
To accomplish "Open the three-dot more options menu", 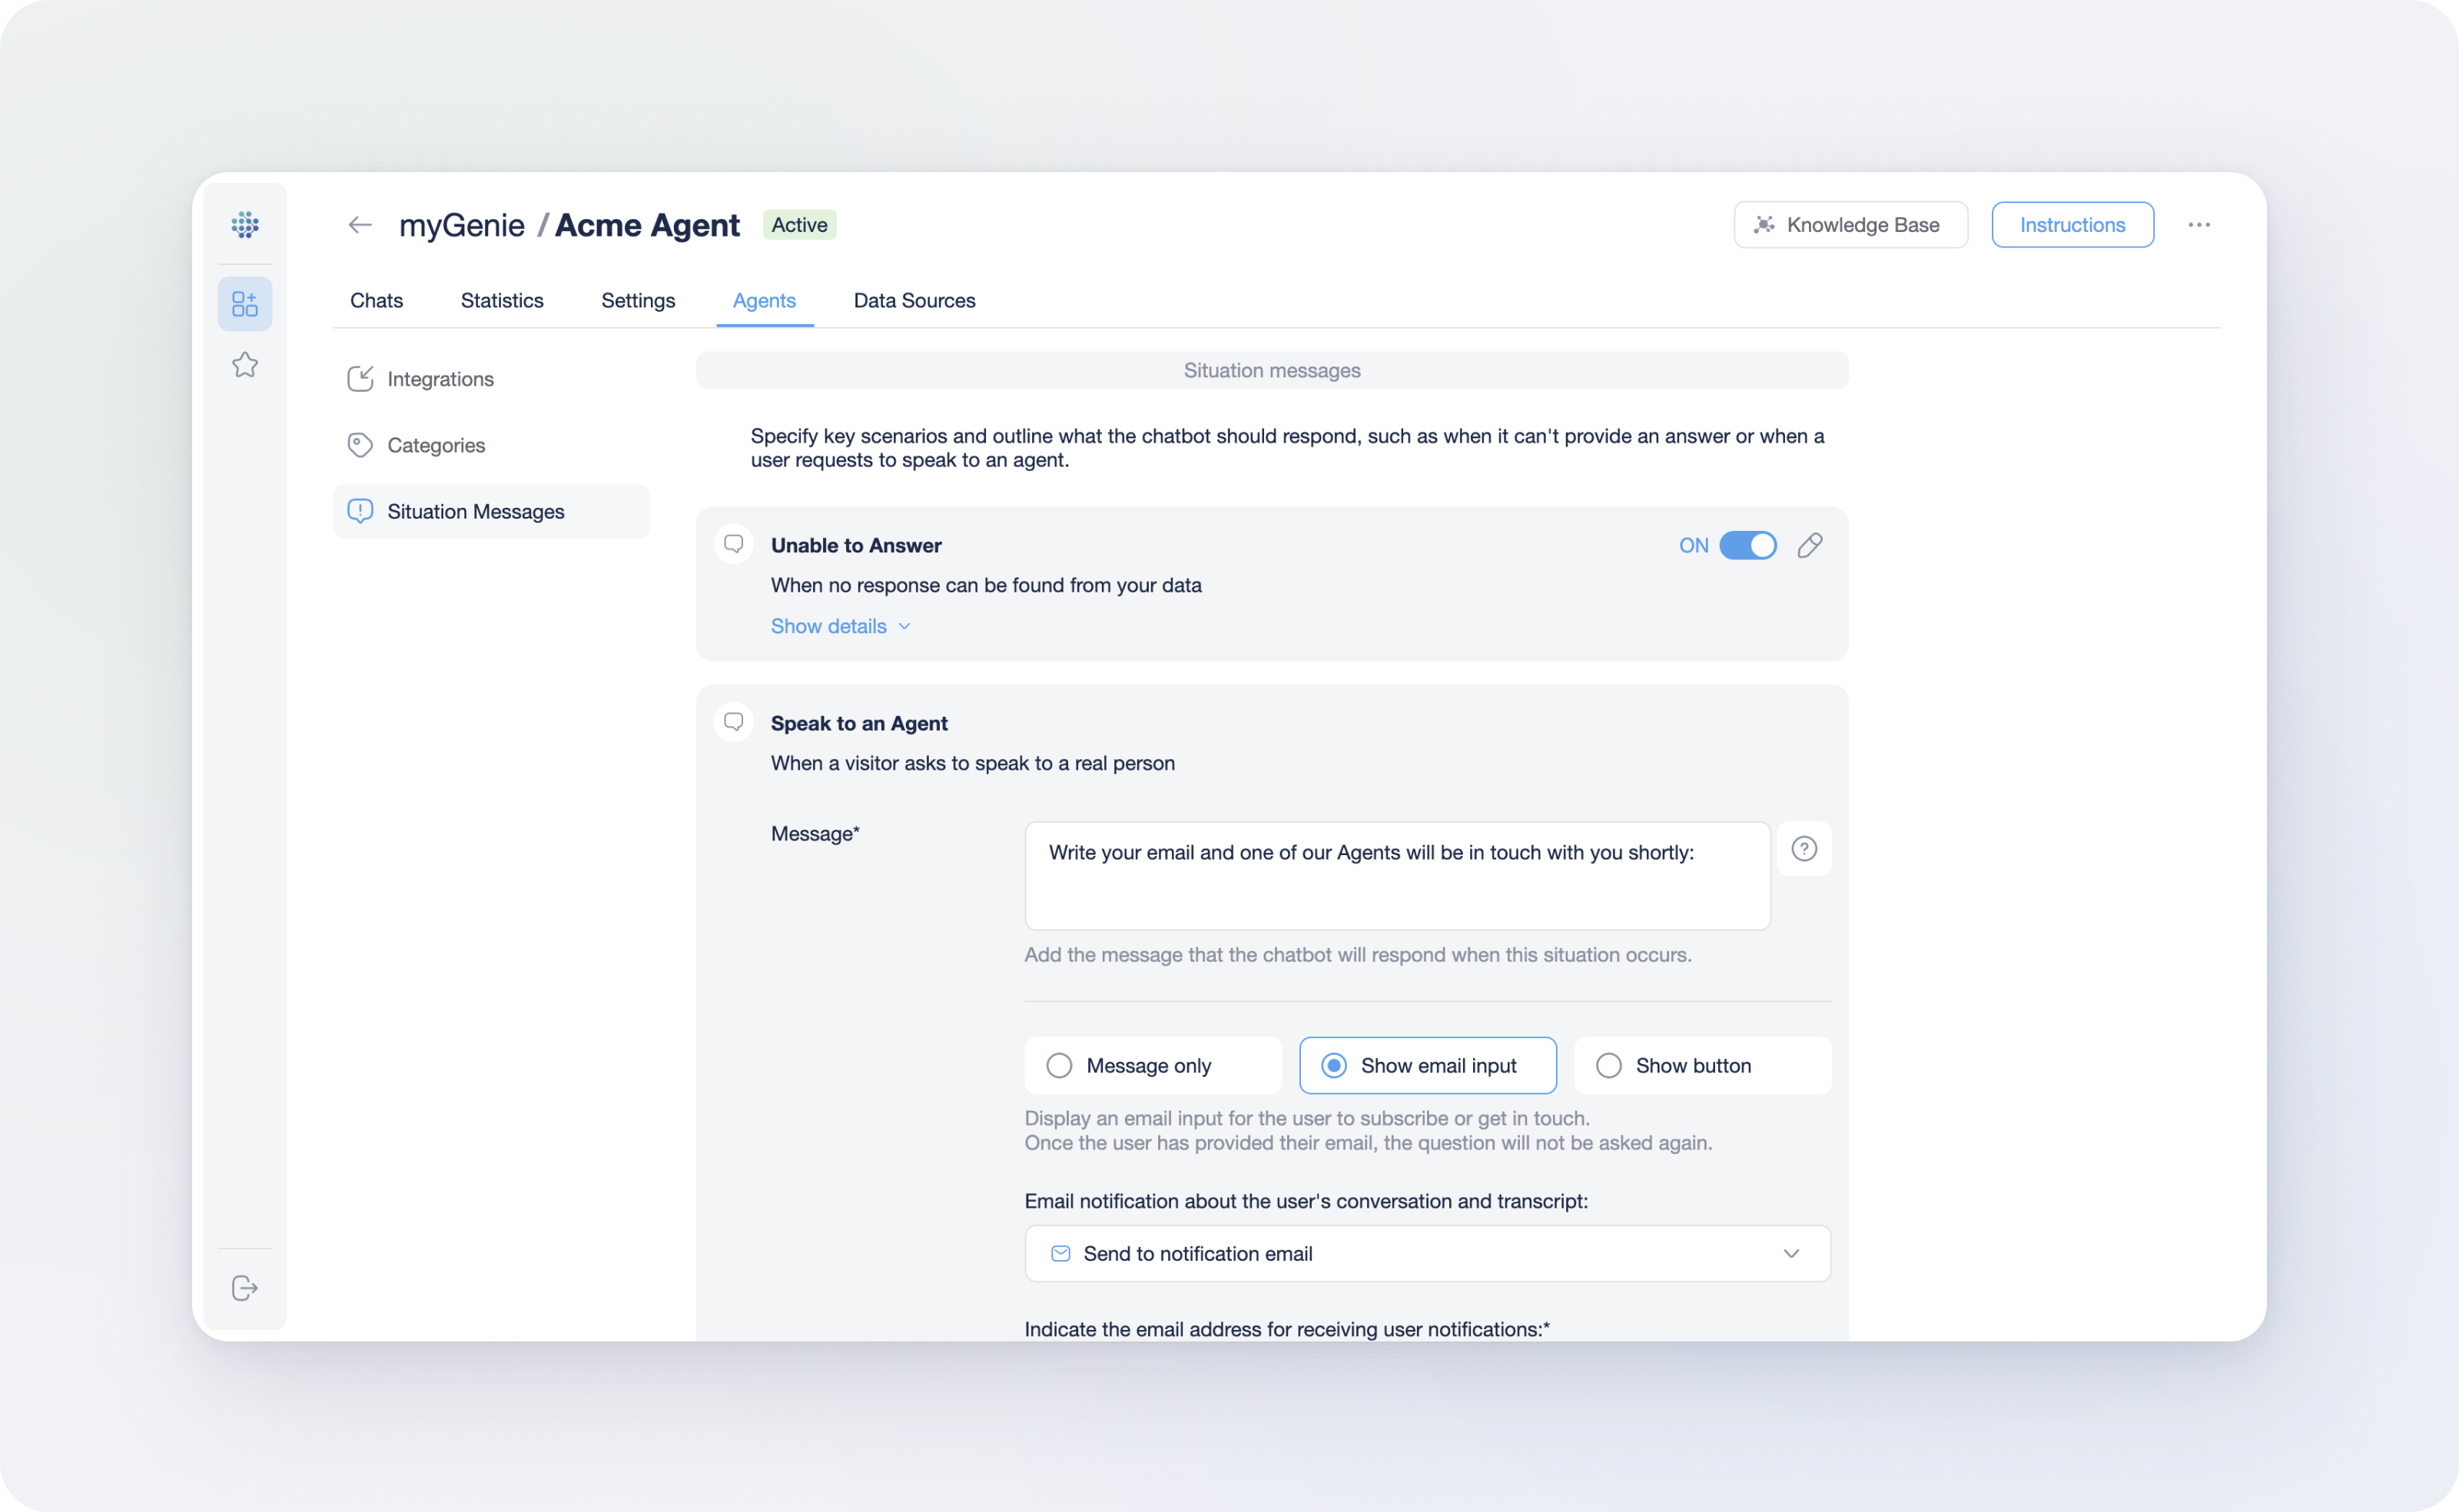I will coord(2199,225).
